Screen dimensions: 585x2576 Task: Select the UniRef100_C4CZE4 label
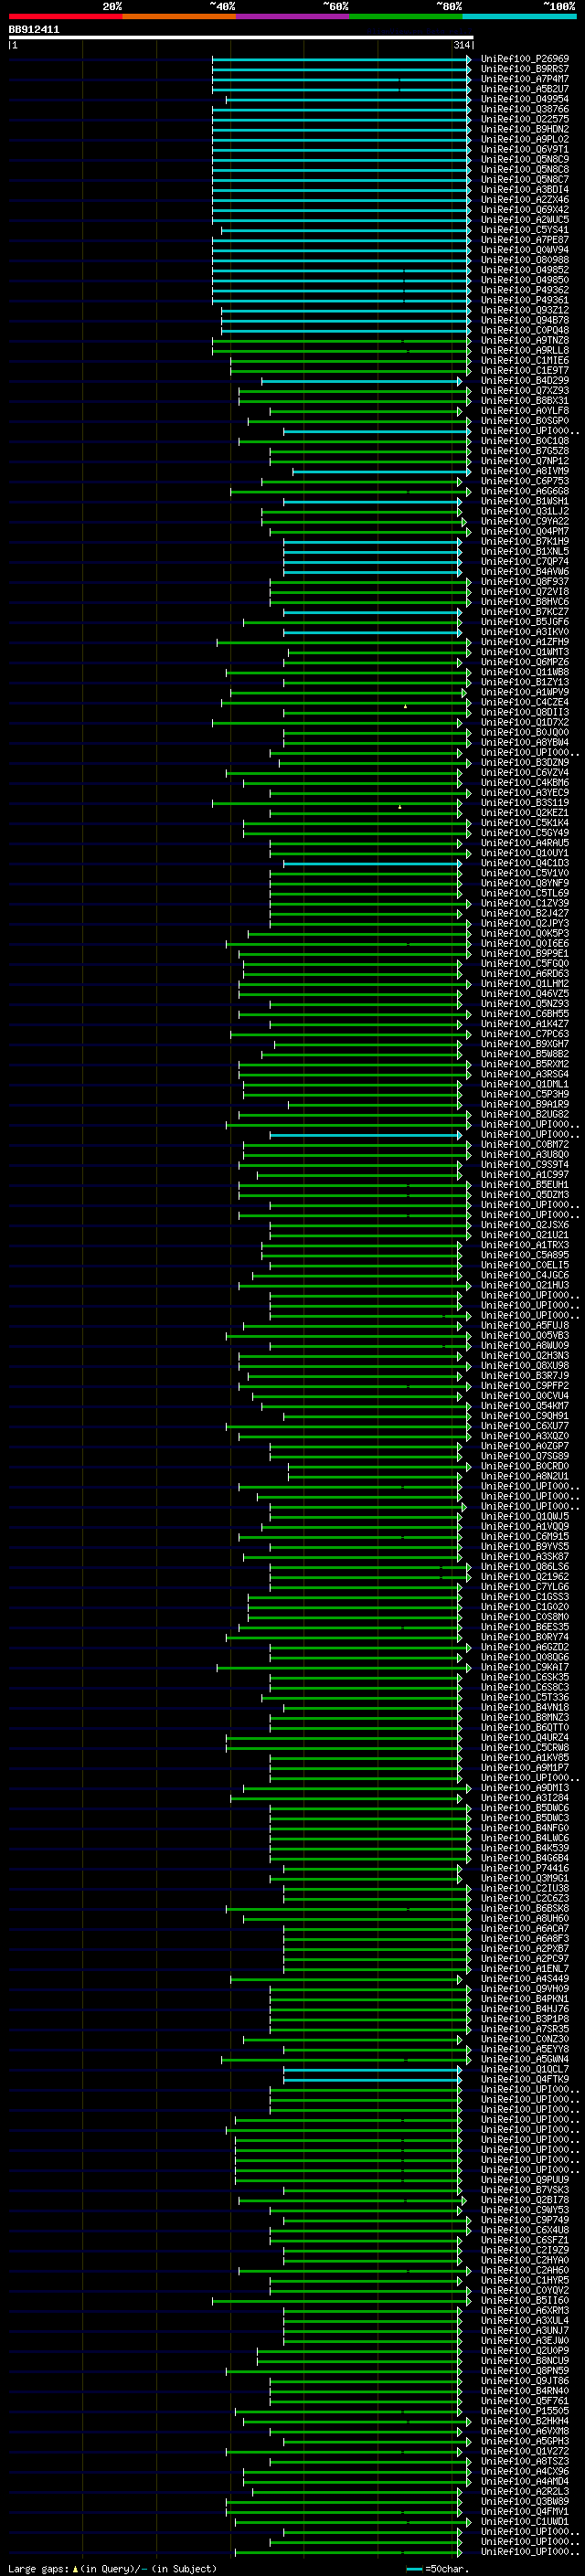525,702
